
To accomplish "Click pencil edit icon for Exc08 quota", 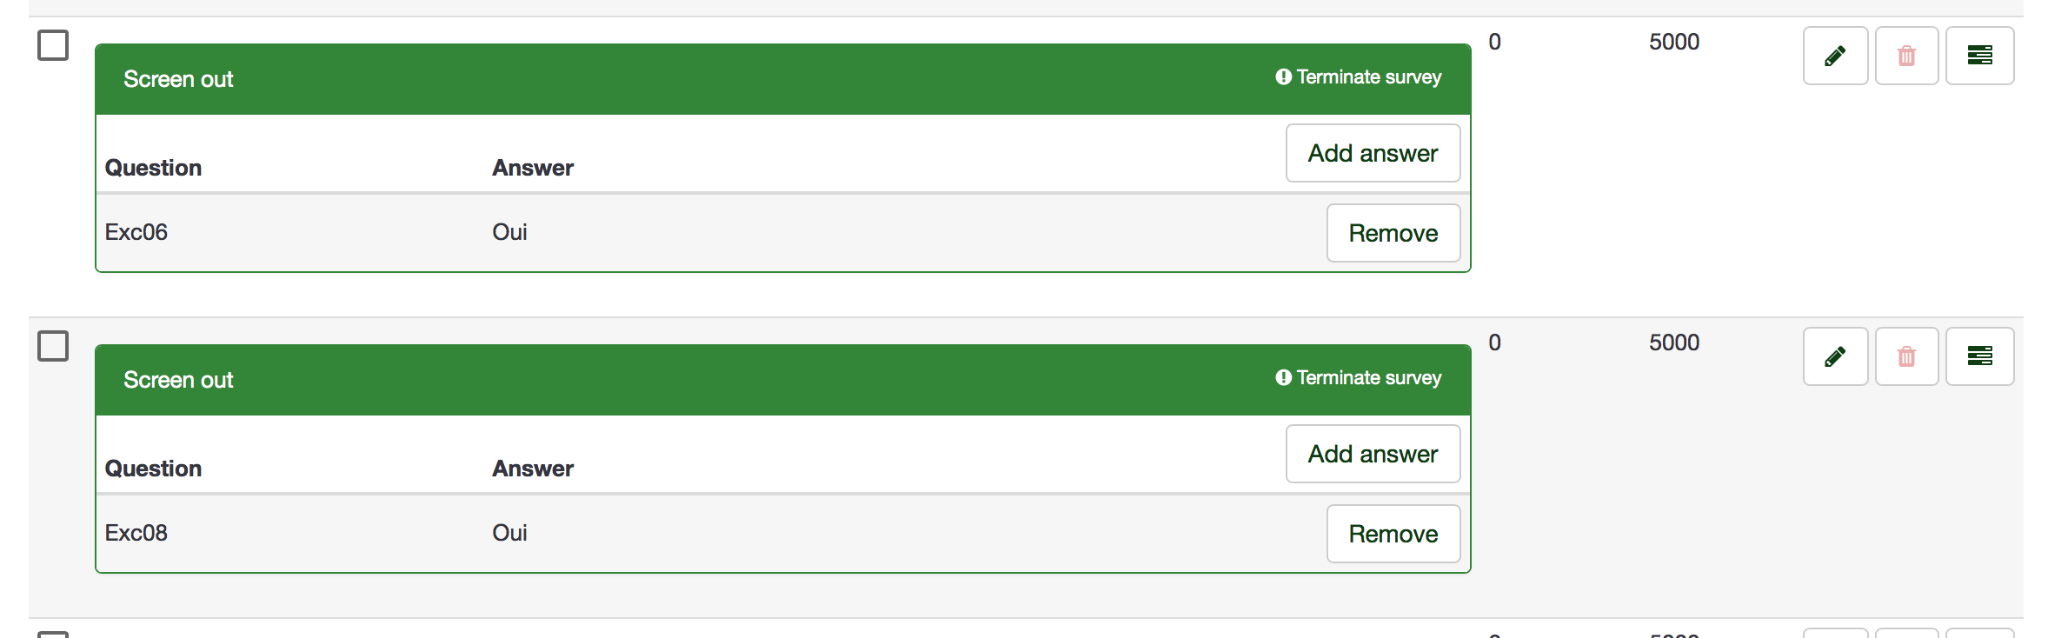I will pos(1835,357).
